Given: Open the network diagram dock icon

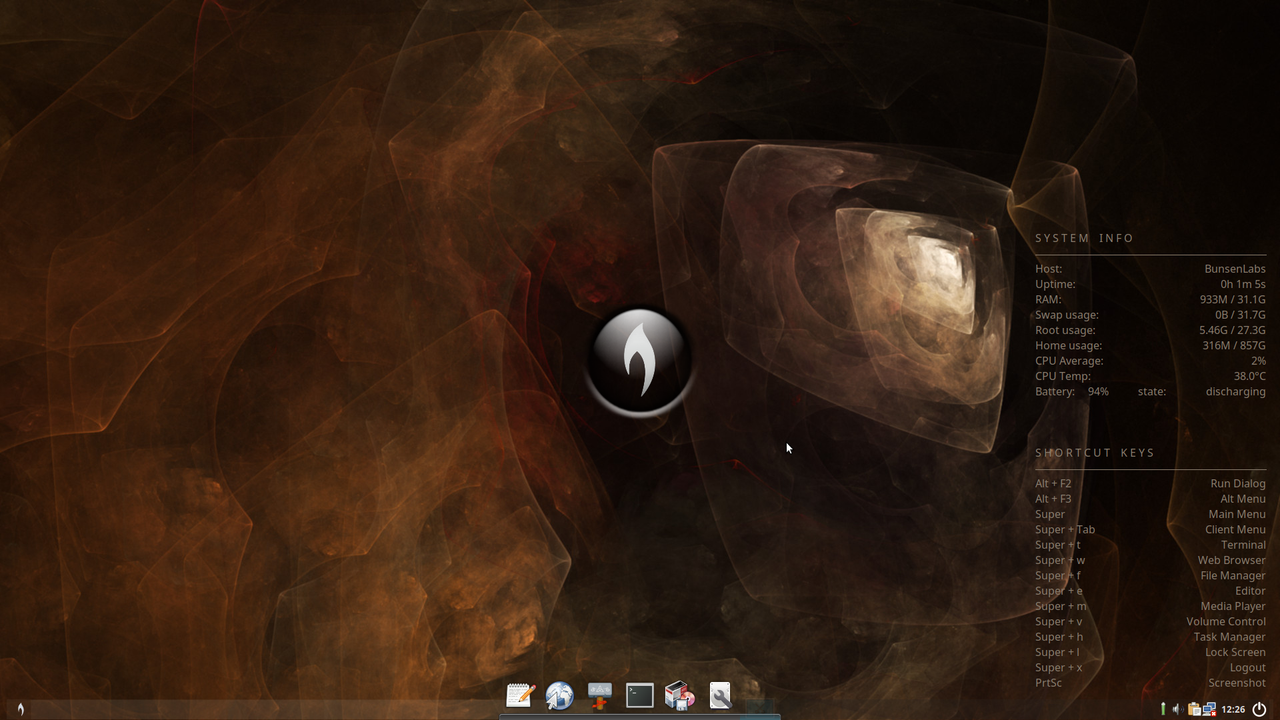Looking at the screenshot, I should [x=600, y=695].
